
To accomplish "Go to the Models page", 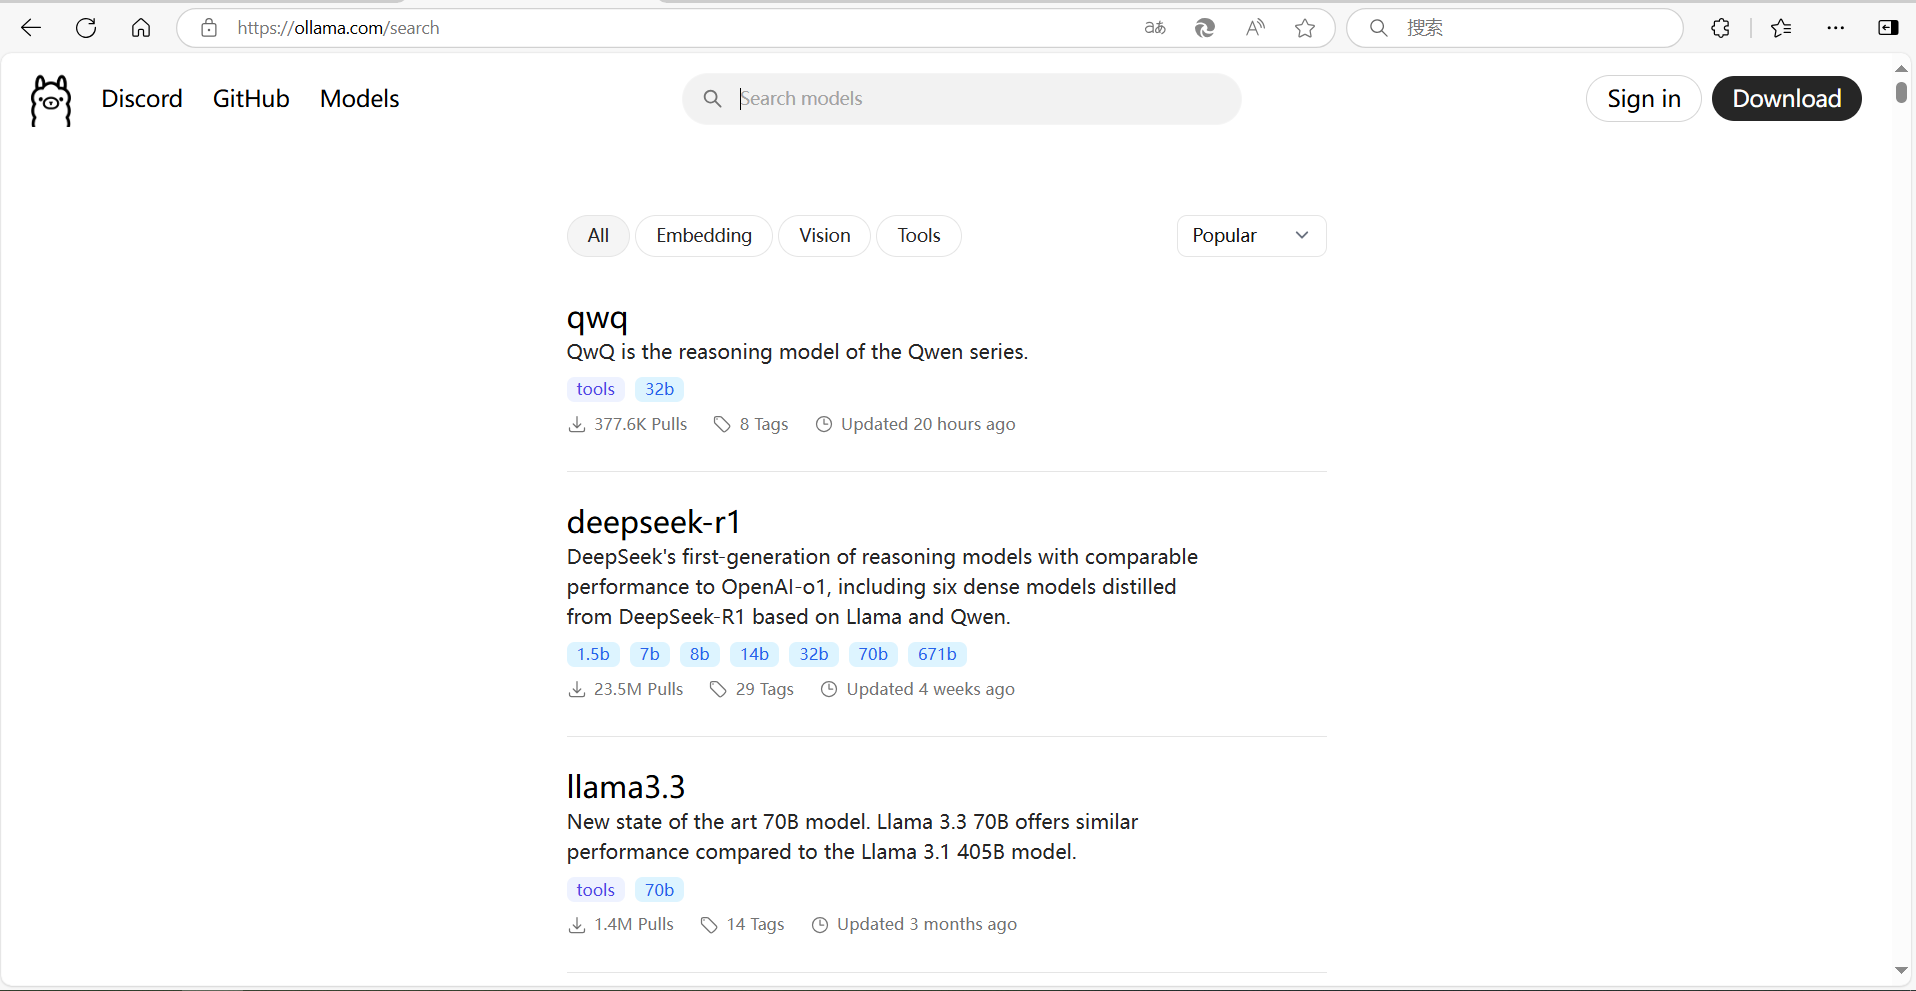I will pyautogui.click(x=360, y=99).
